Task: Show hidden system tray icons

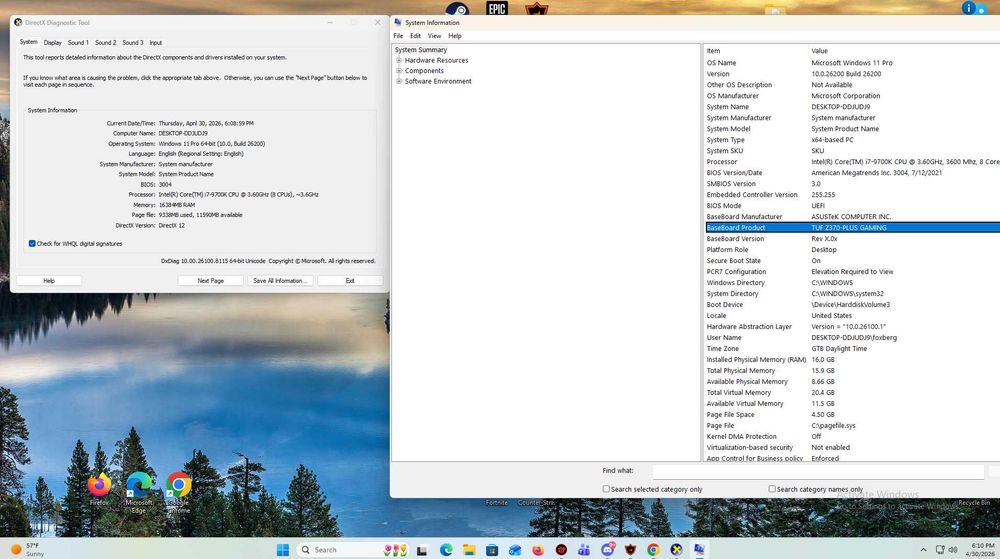Action: [923, 549]
